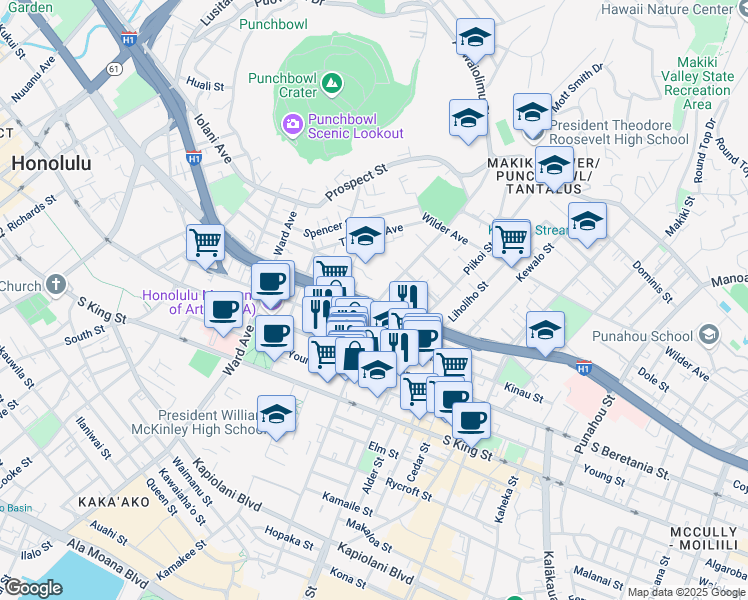748x600 pixels.
Task: Click the school marker on Spencer/Thurston Ave
Action: point(365,237)
